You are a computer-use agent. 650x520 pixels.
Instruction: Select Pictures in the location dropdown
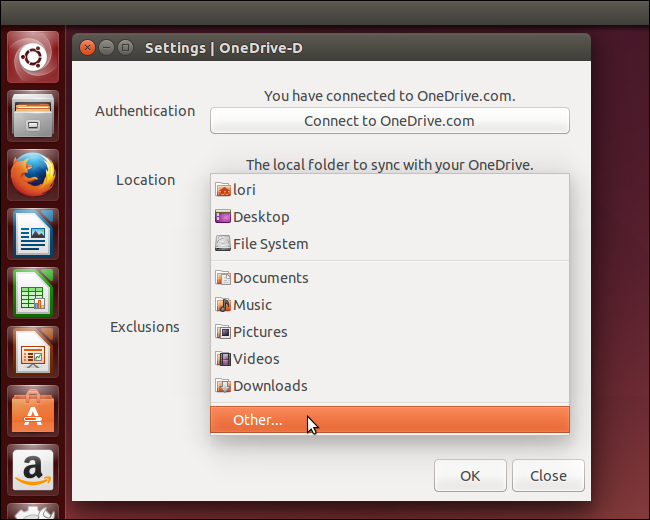(x=390, y=332)
